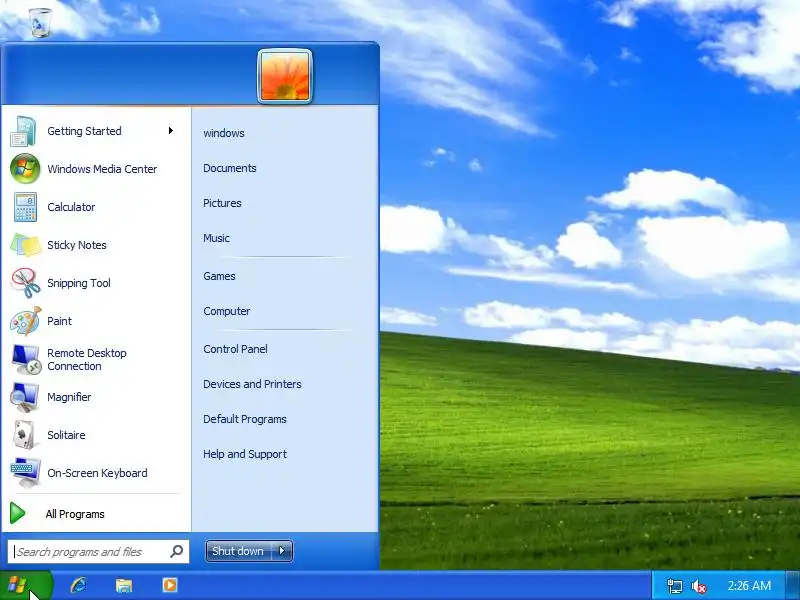Click the network status tray icon
800x600 pixels.
(674, 586)
